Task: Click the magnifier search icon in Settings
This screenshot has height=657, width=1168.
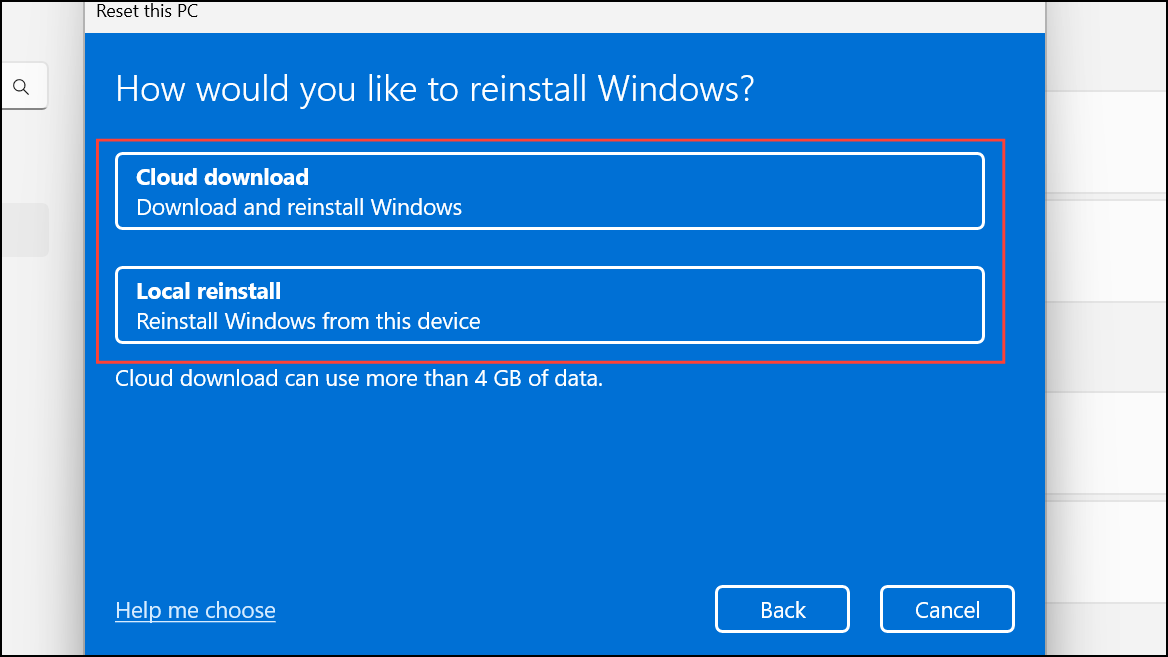Action: click(21, 87)
